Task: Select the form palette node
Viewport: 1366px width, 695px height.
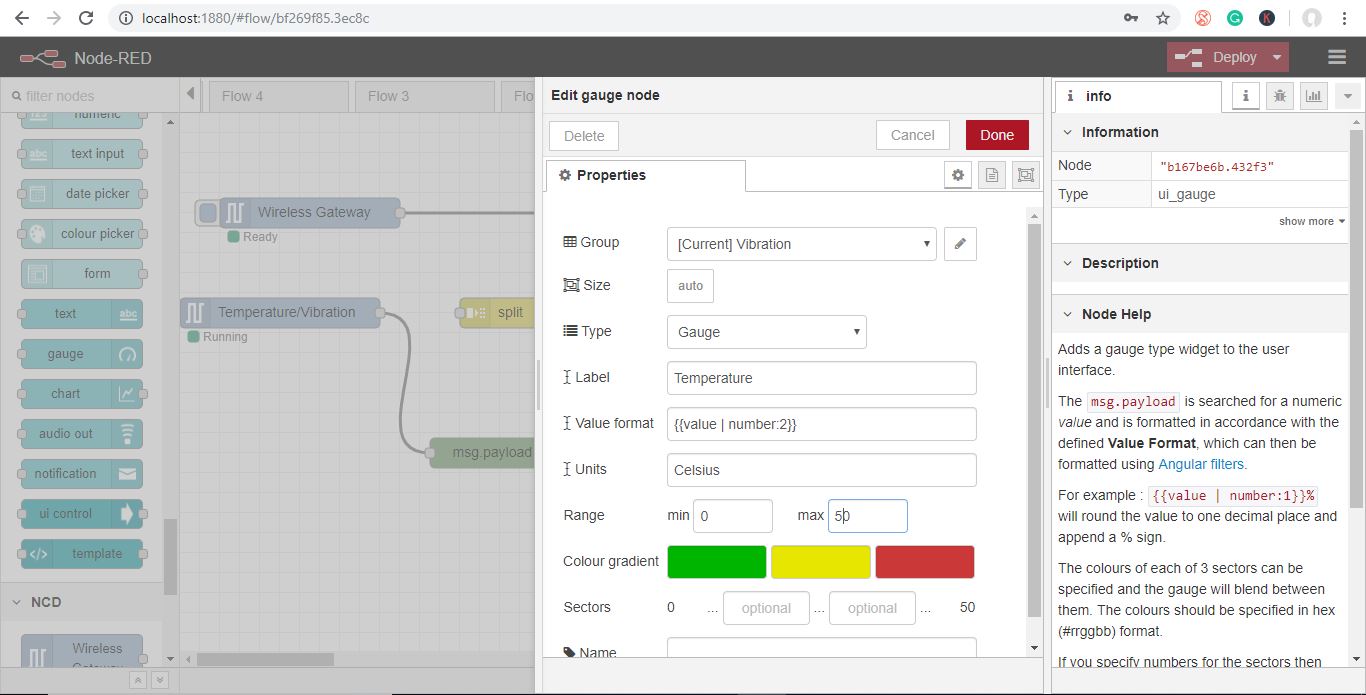Action: pyautogui.click(x=82, y=274)
